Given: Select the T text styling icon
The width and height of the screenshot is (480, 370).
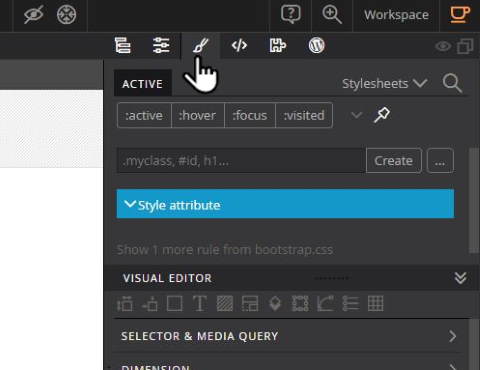Looking at the screenshot, I should [x=200, y=304].
